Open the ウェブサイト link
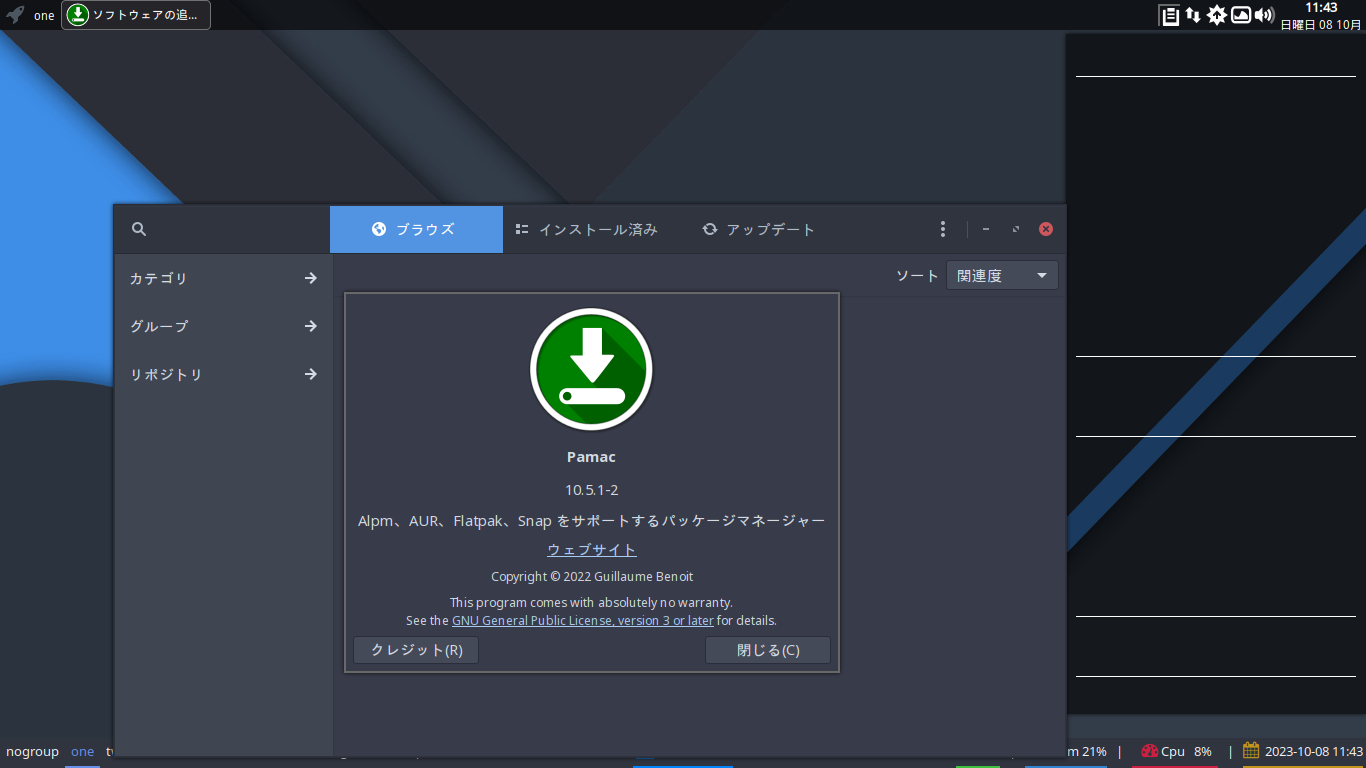The height and width of the screenshot is (768, 1366). click(592, 550)
